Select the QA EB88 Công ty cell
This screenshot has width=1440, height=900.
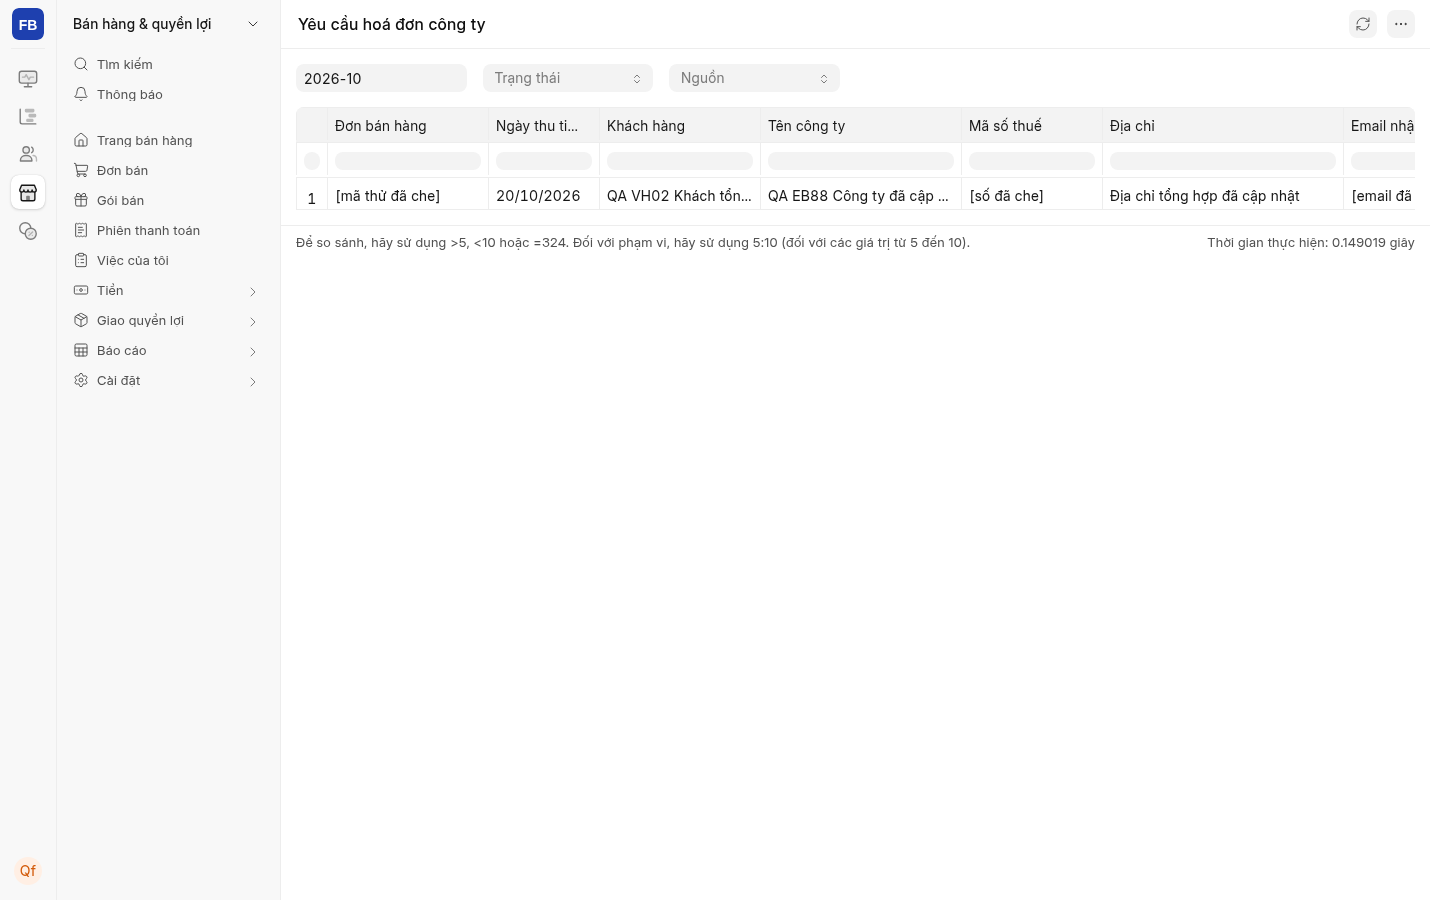tap(861, 195)
